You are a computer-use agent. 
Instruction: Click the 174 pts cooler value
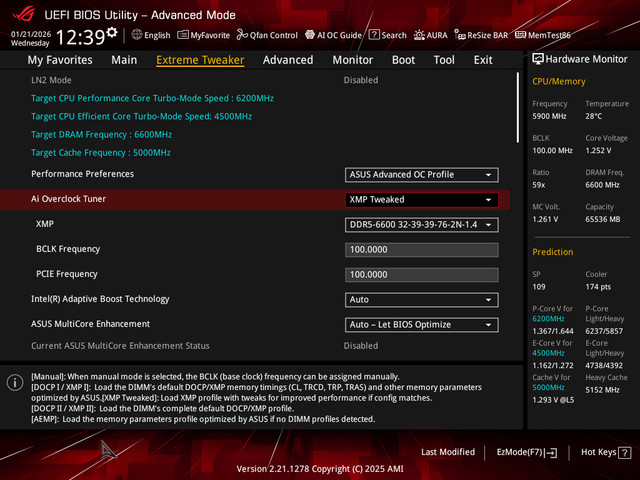point(598,287)
